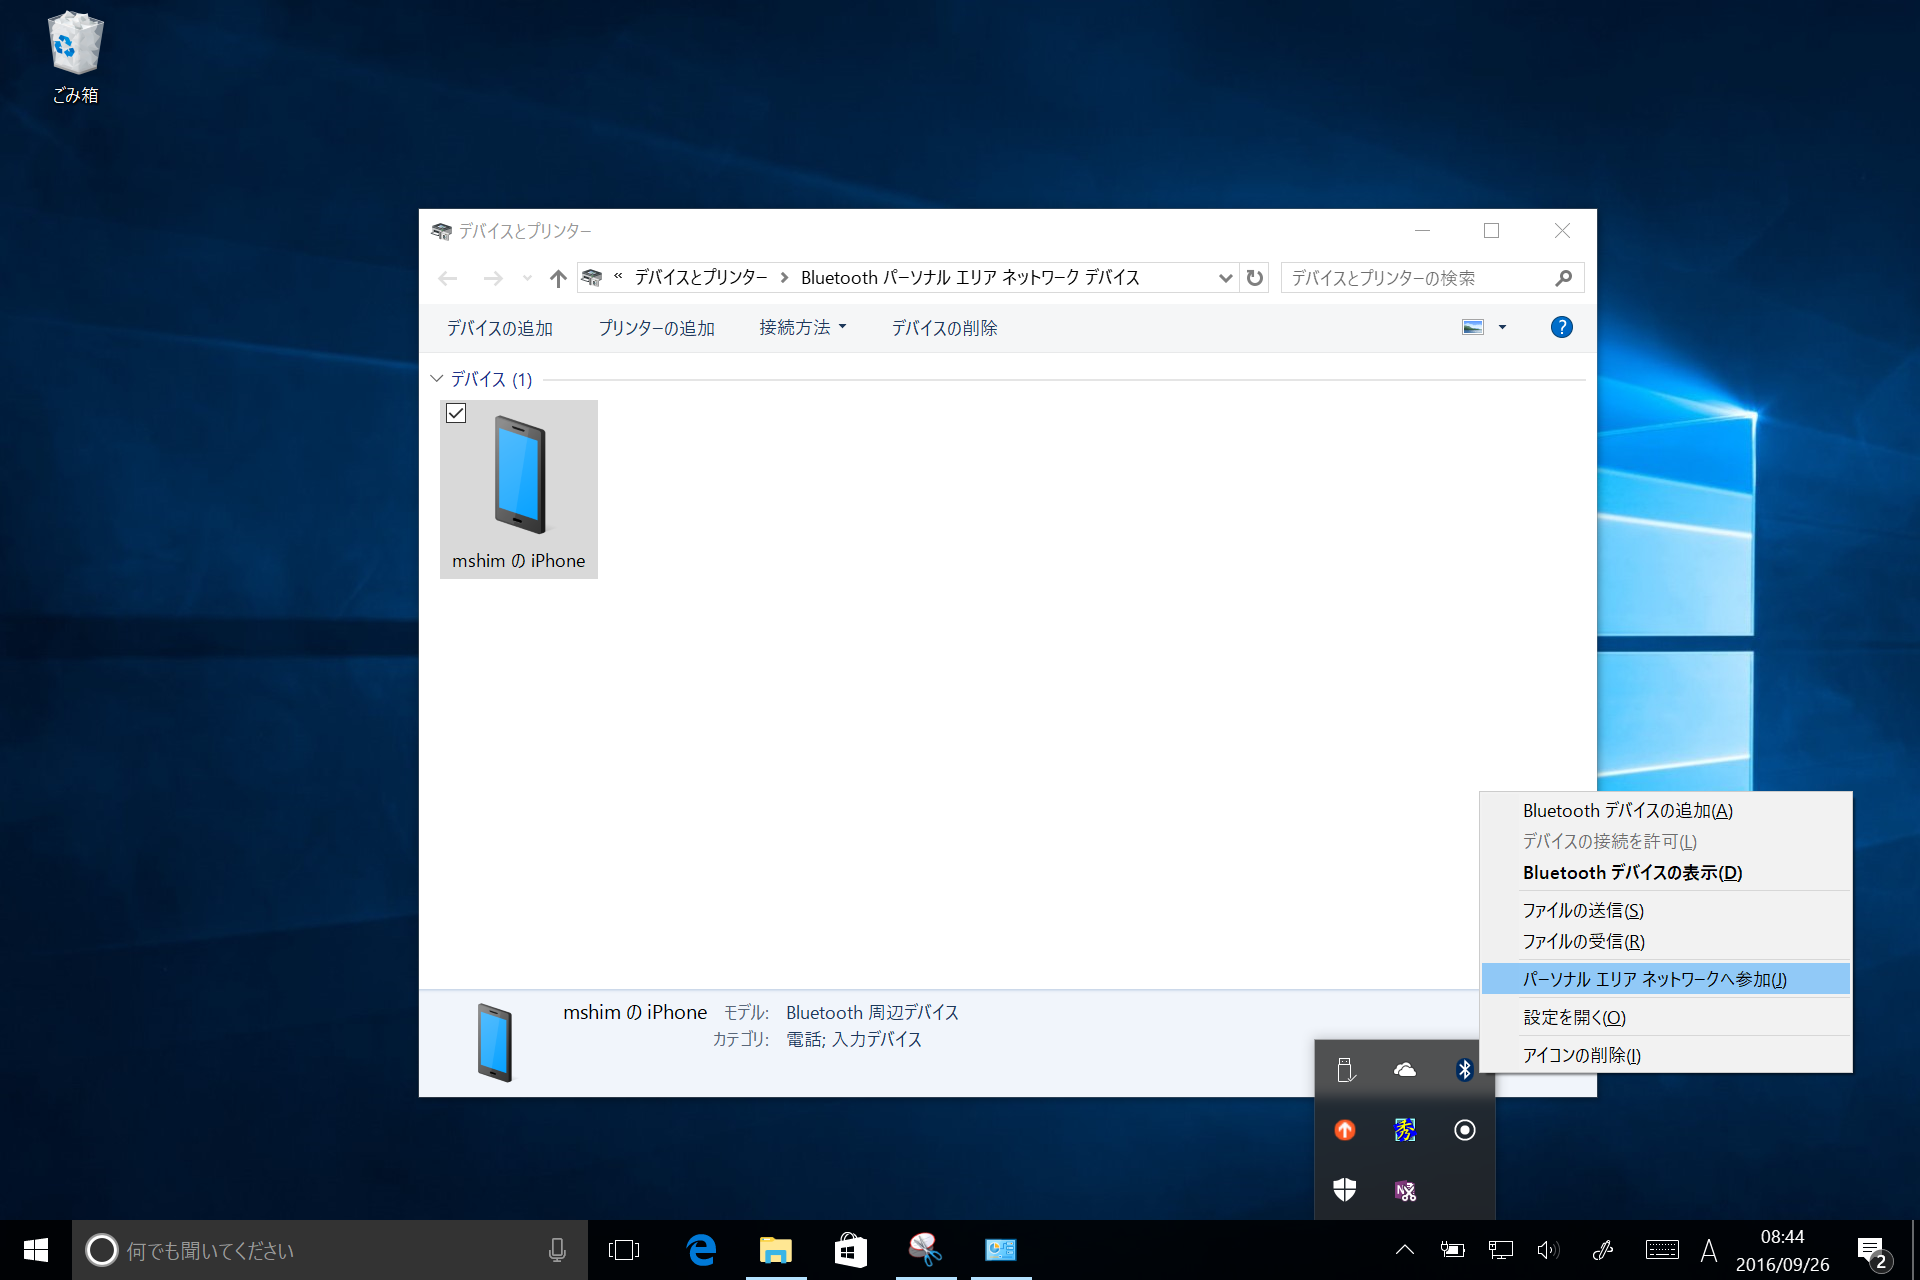Open the 秀 app icon in the tray popup
The width and height of the screenshot is (1920, 1280).
coord(1405,1130)
